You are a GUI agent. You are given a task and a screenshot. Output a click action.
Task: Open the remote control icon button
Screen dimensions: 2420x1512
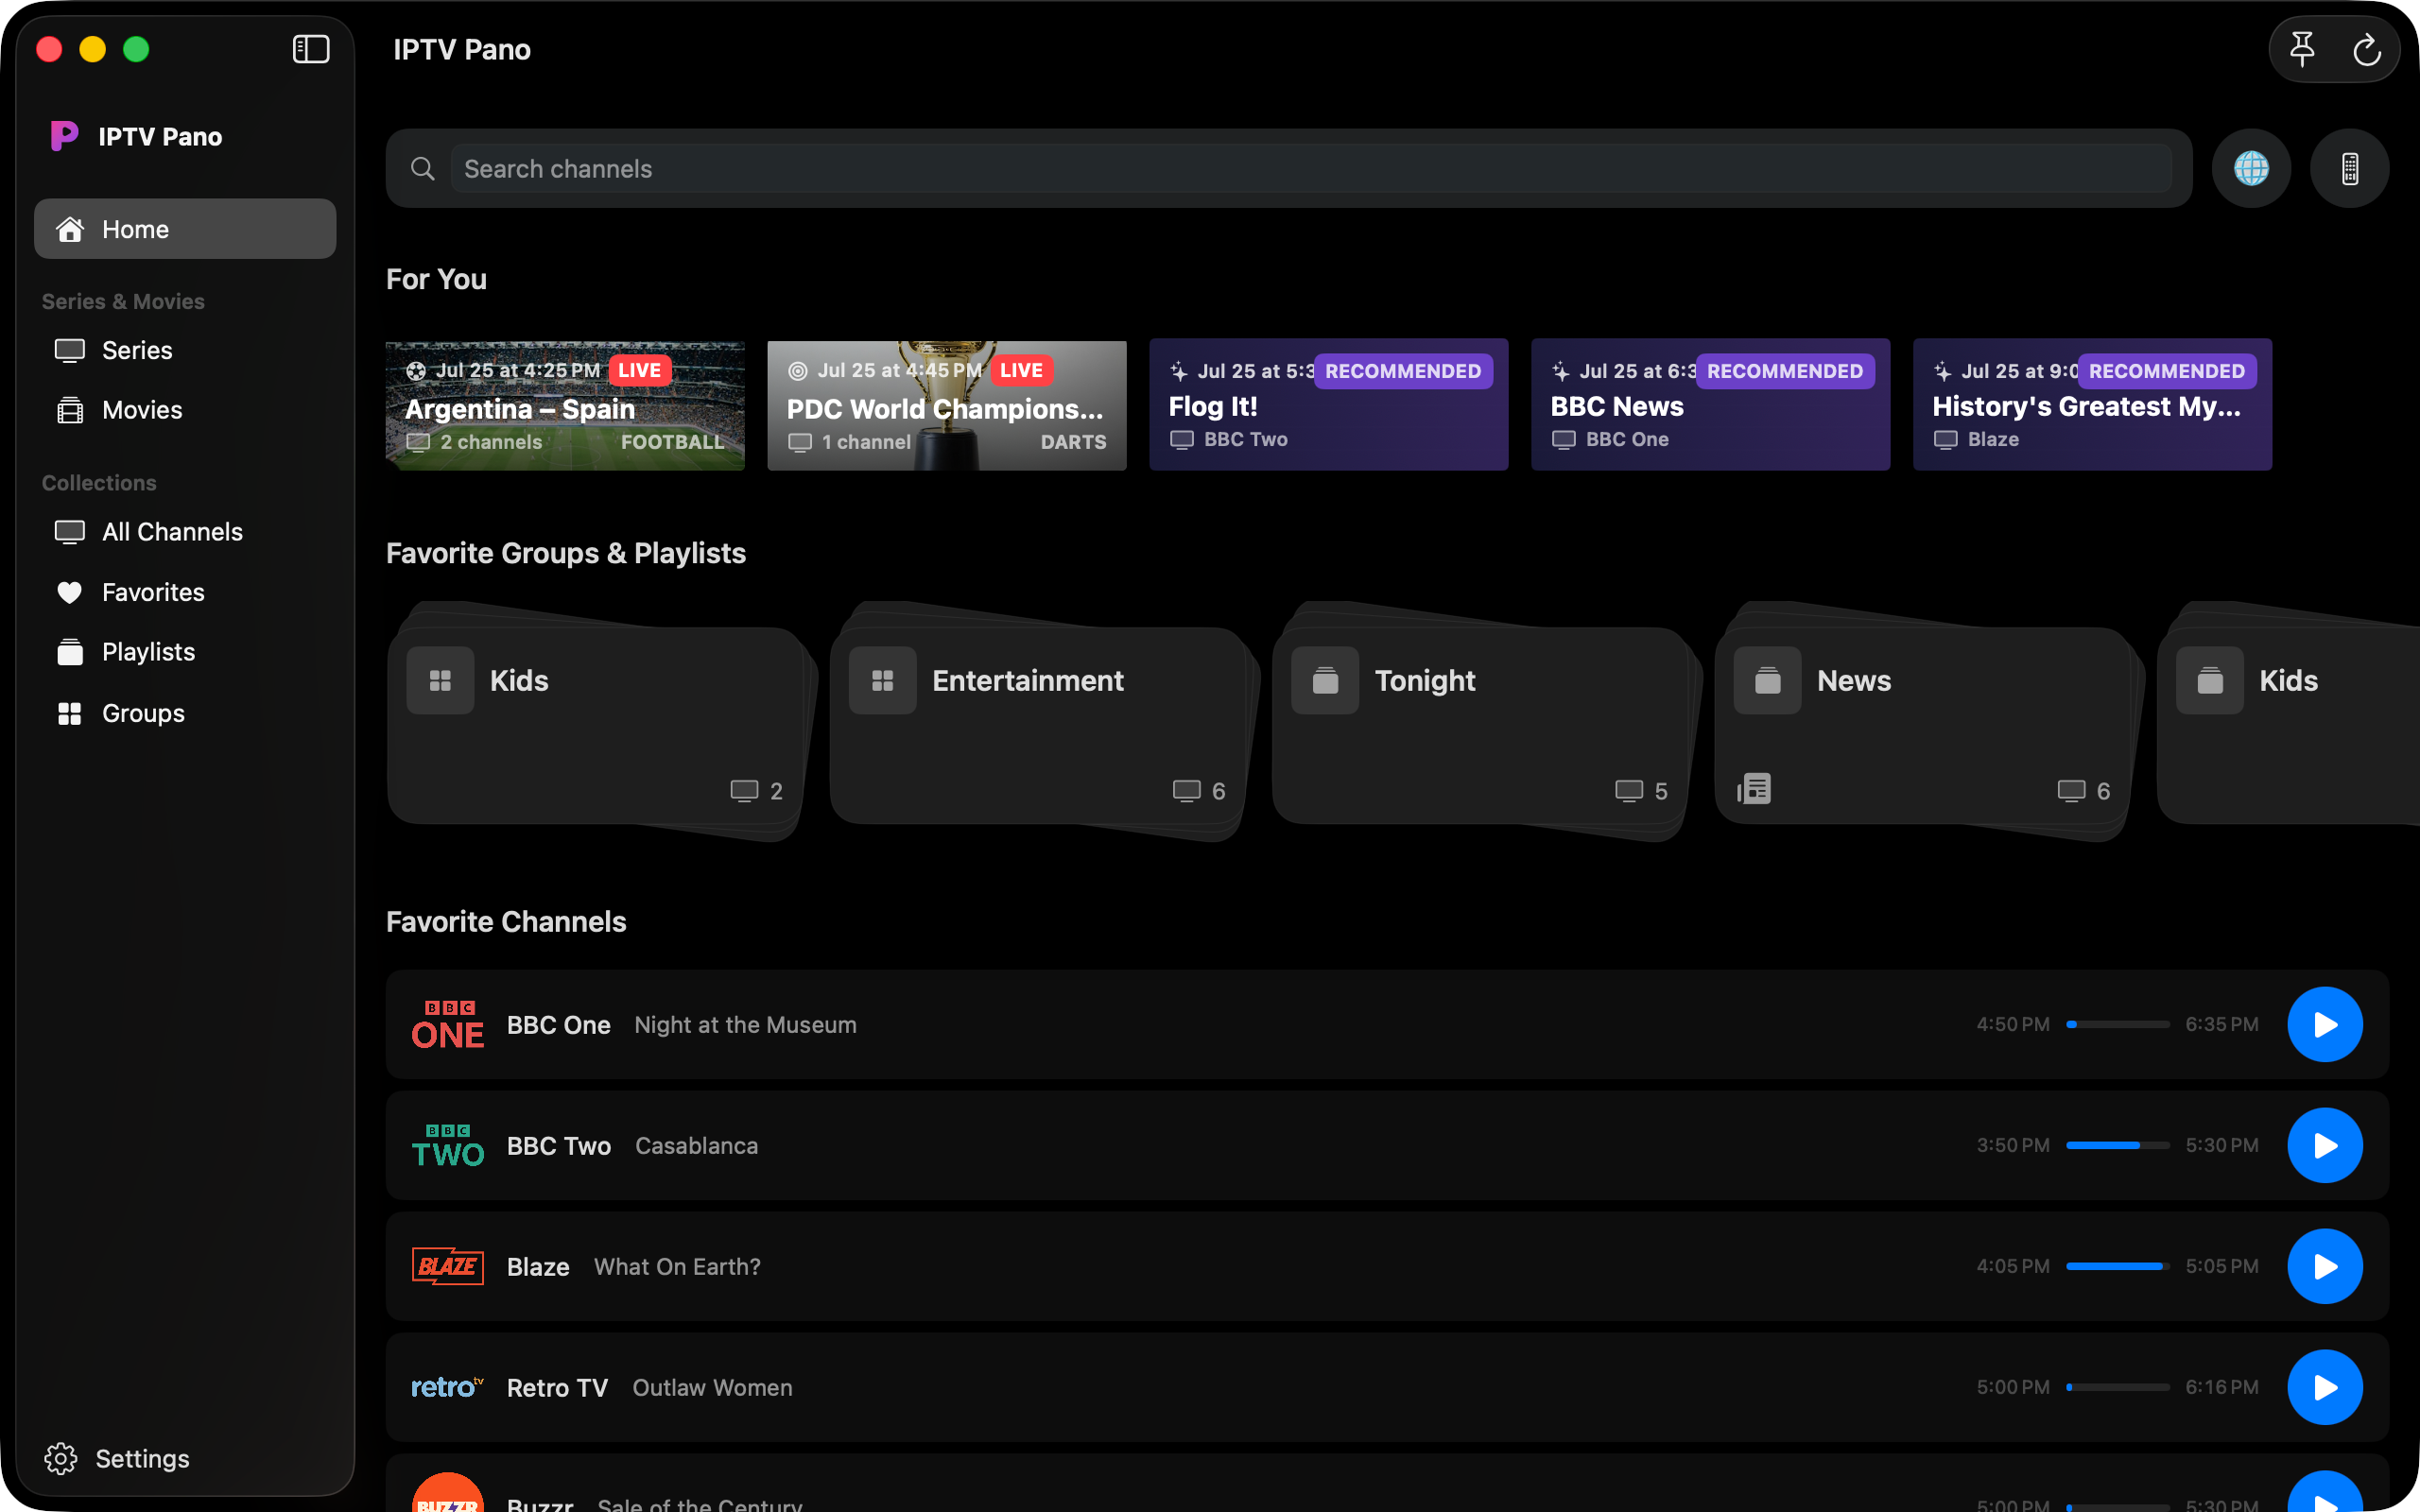2350,168
